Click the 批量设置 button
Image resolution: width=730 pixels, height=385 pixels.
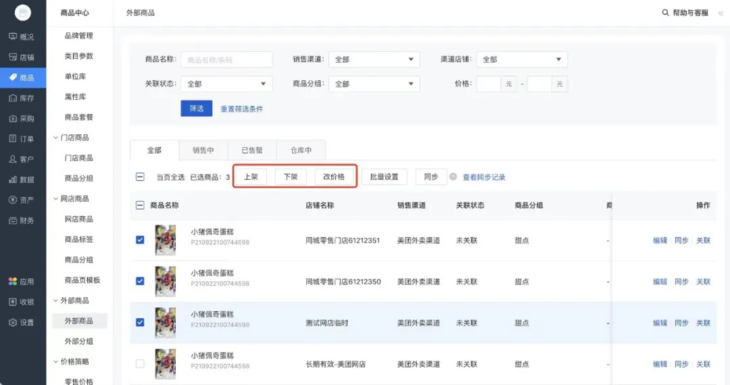click(384, 177)
